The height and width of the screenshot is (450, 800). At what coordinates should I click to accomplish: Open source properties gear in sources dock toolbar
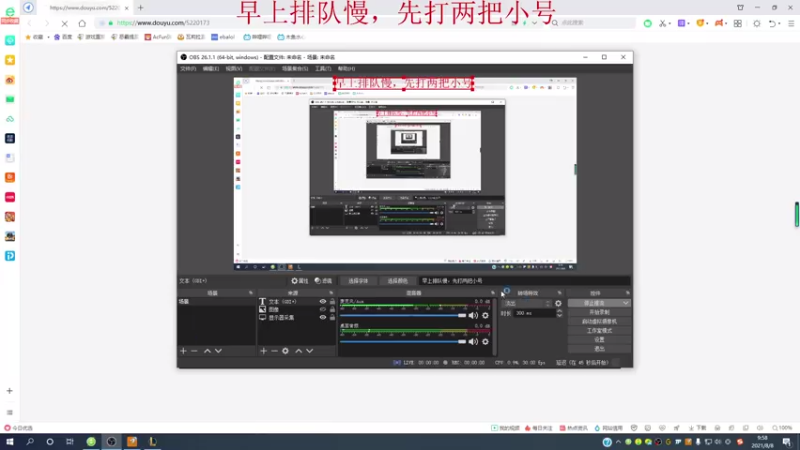(x=285, y=351)
